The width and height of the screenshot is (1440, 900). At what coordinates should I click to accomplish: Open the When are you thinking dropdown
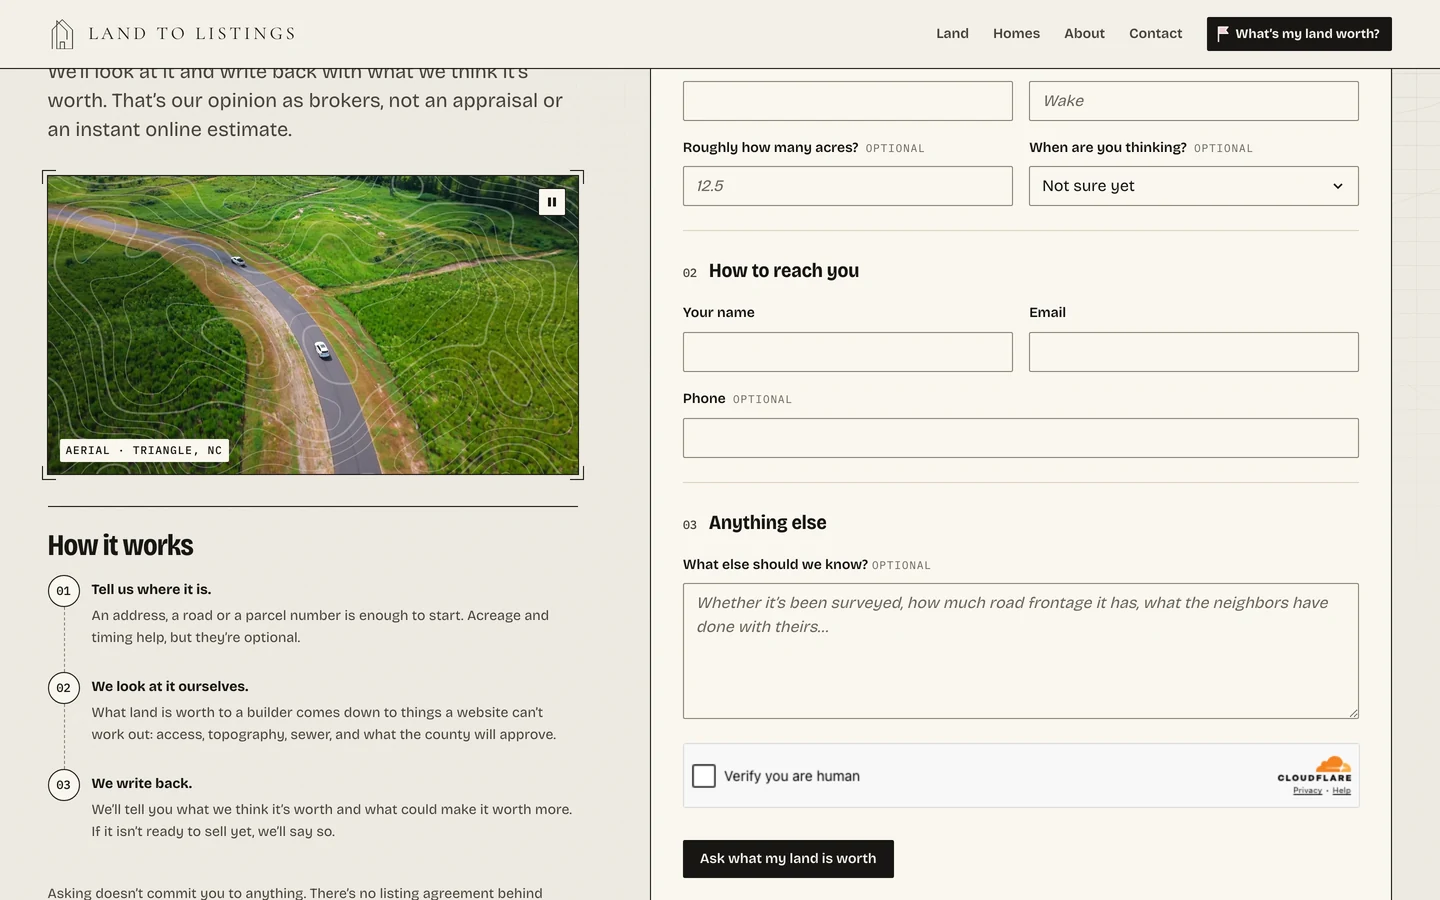(1194, 186)
